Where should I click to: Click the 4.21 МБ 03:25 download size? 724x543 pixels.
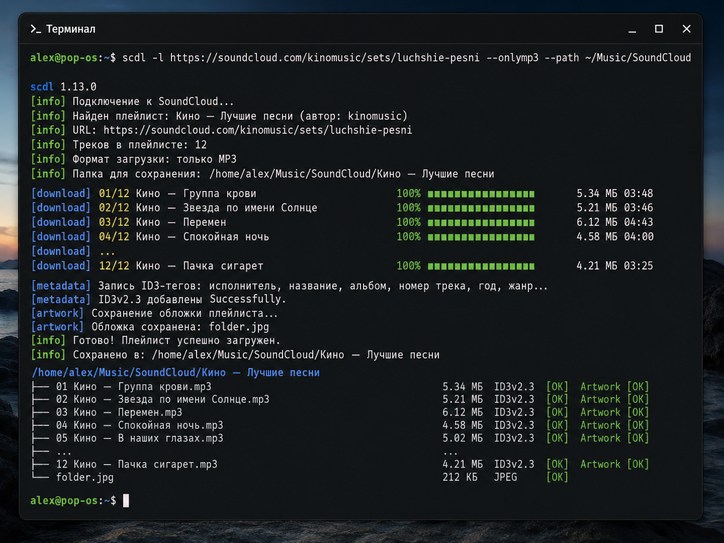pyautogui.click(x=615, y=266)
